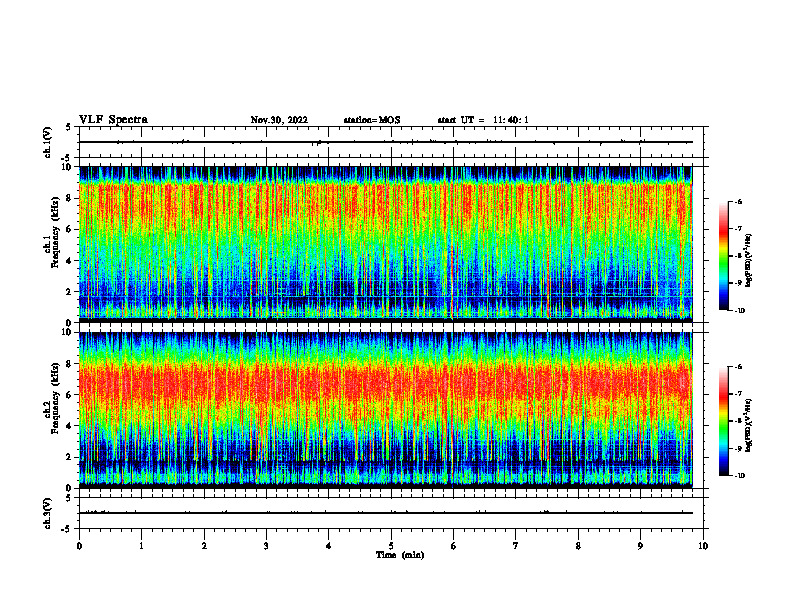Viewport: 792px width, 612px height.
Task: Click inside the ch.1 spectrogram panel
Action: (x=385, y=244)
